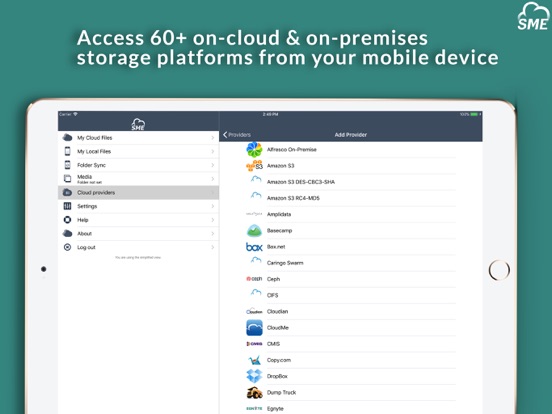Tap the Alfresco On-Premise logo icon
Image resolution: width=552 pixels, height=414 pixels.
point(254,149)
